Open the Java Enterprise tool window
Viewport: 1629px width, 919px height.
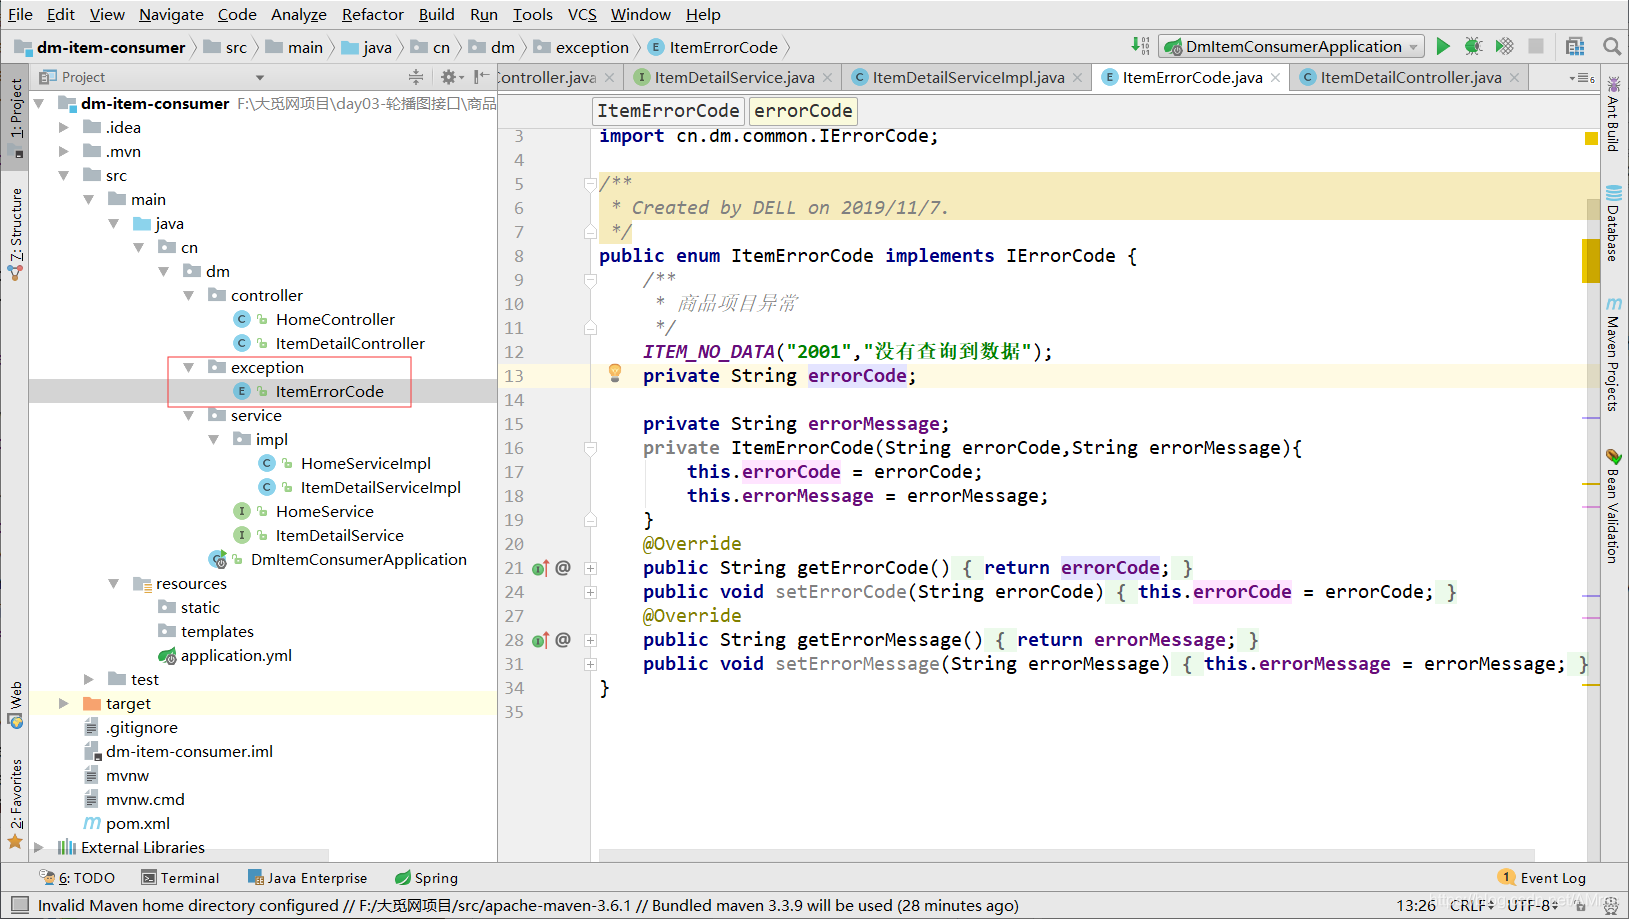point(308,878)
